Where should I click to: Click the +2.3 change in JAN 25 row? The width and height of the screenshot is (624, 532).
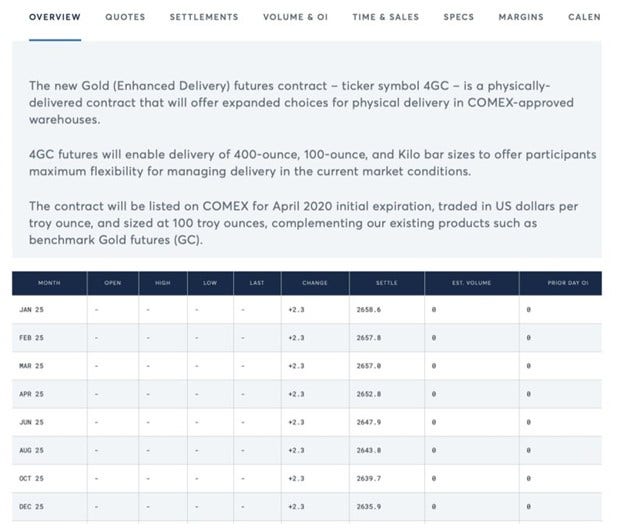point(296,310)
